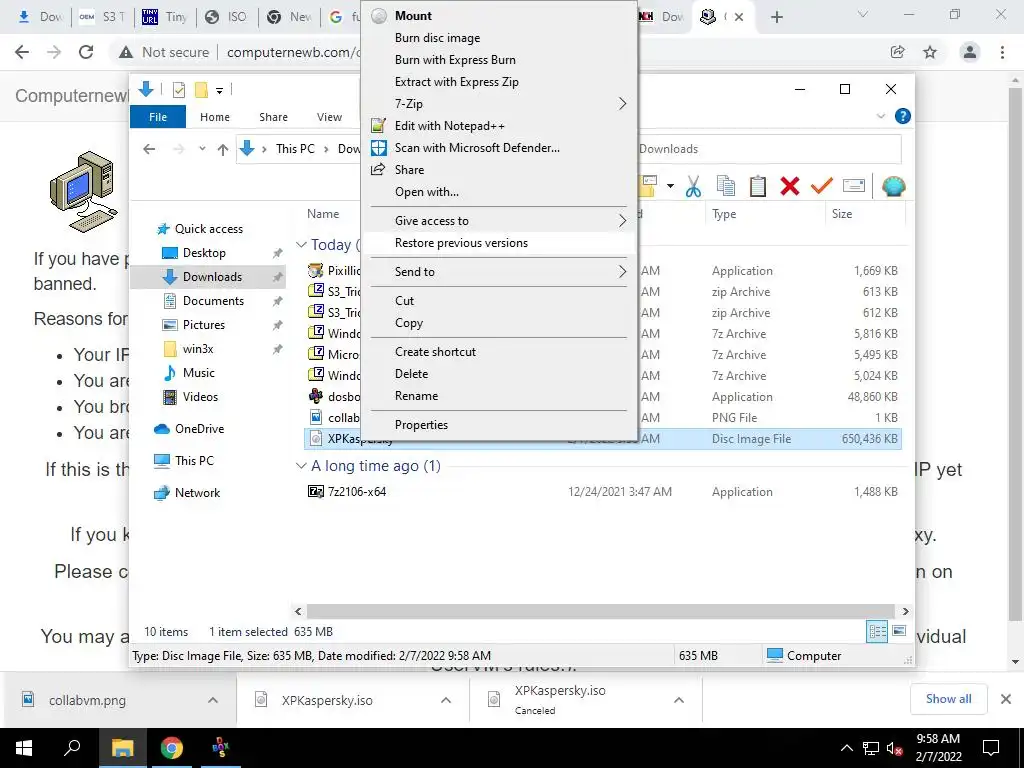Click the red X Delete toolbar icon
Image resolution: width=1024 pixels, height=768 pixels.
coord(790,187)
